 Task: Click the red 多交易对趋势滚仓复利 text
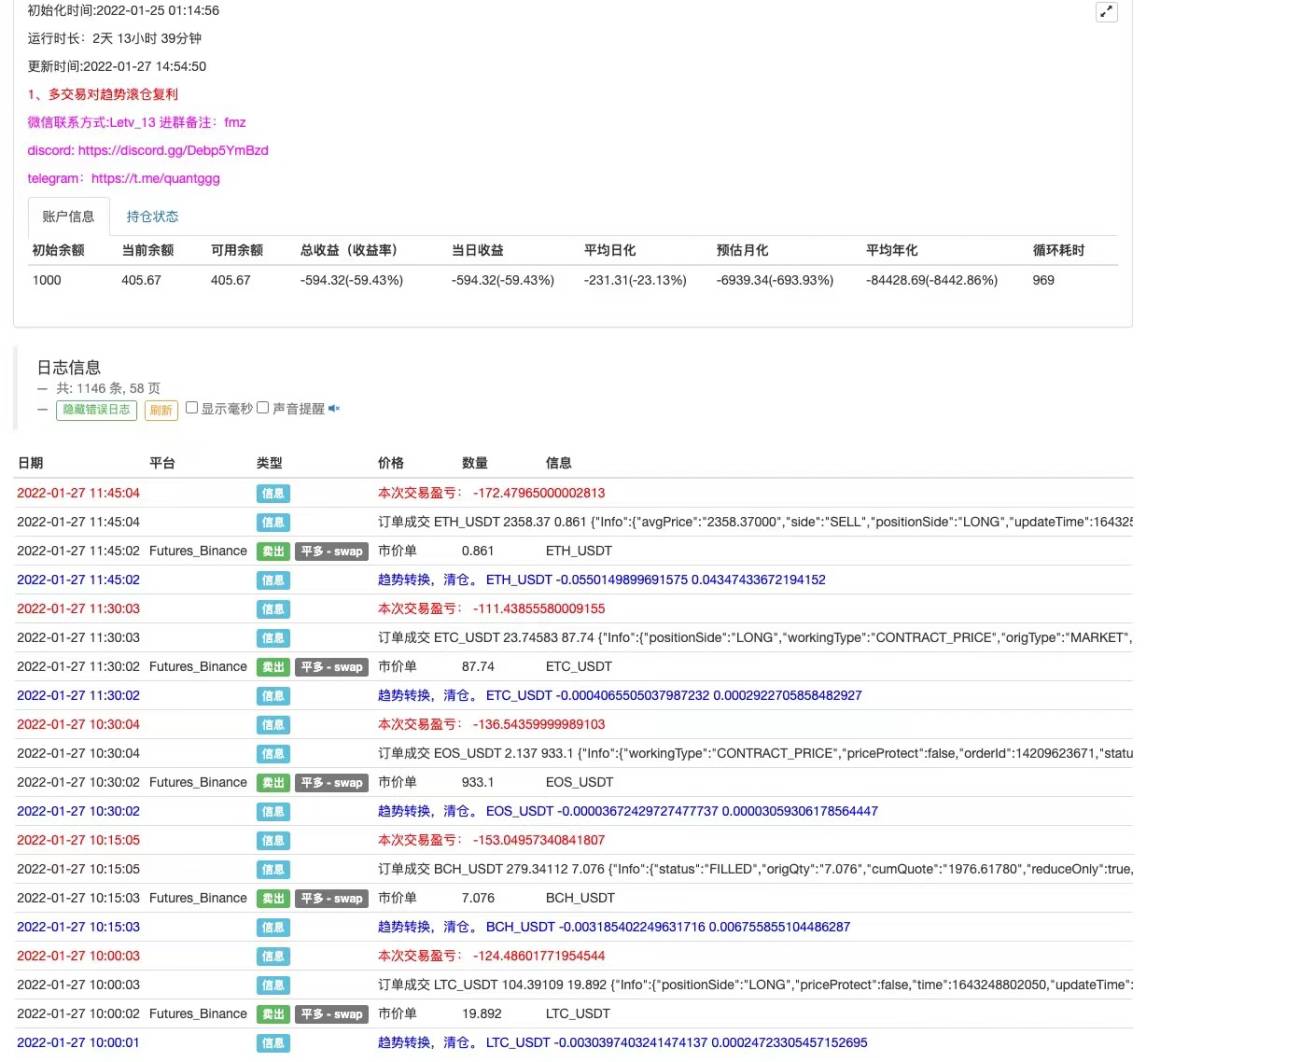point(103,94)
